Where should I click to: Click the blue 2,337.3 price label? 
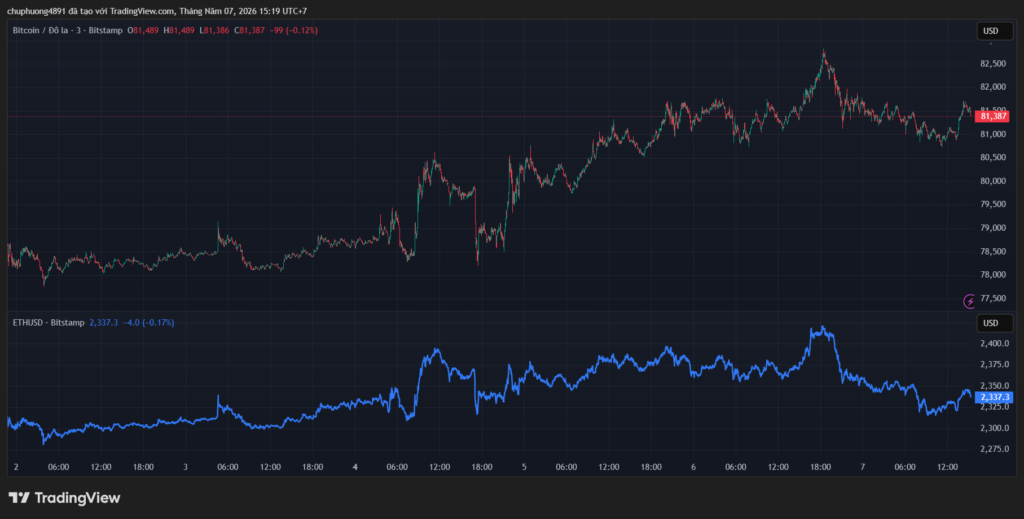[x=995, y=397]
